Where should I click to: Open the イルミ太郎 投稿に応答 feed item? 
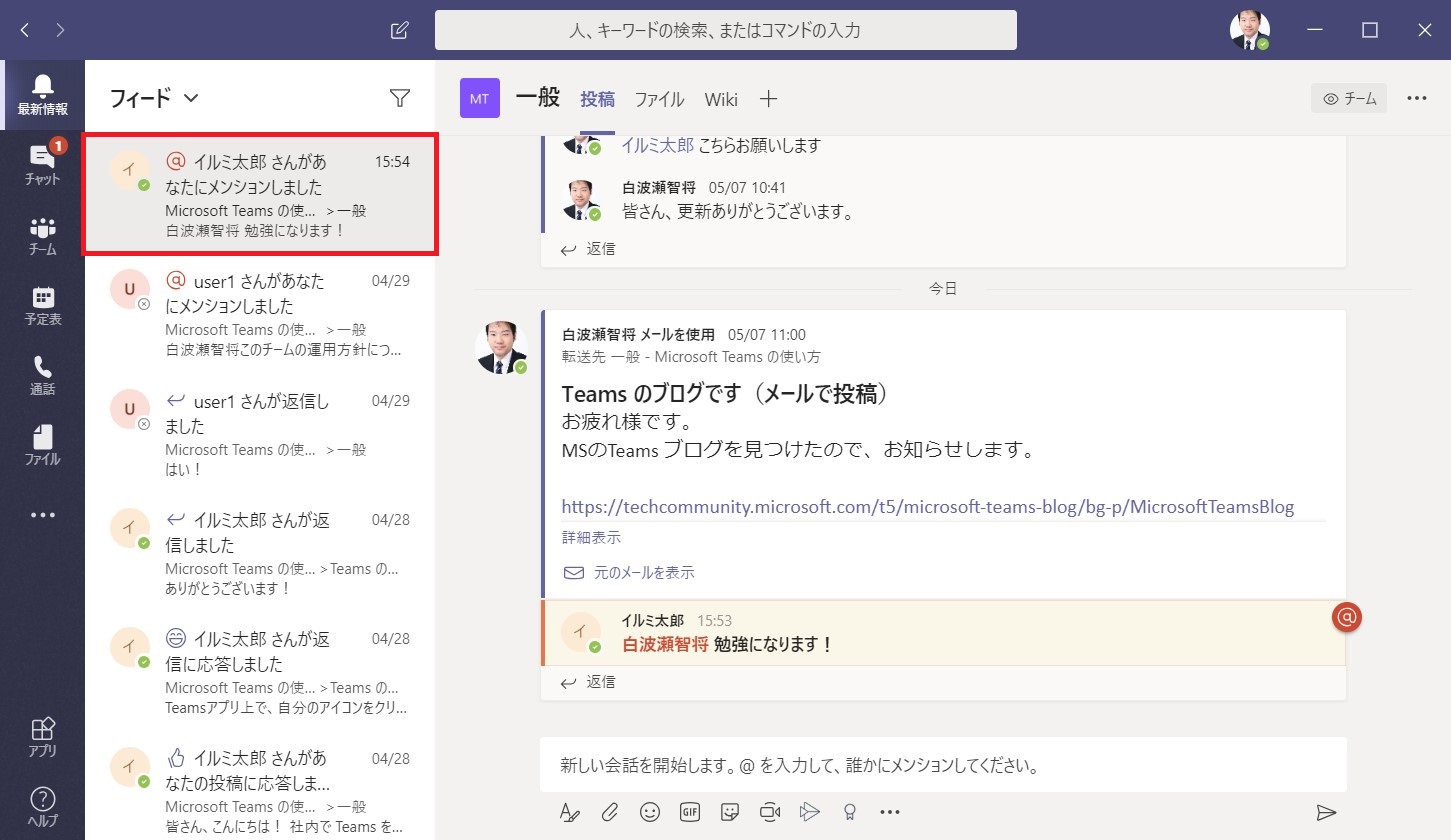pyautogui.click(x=260, y=788)
